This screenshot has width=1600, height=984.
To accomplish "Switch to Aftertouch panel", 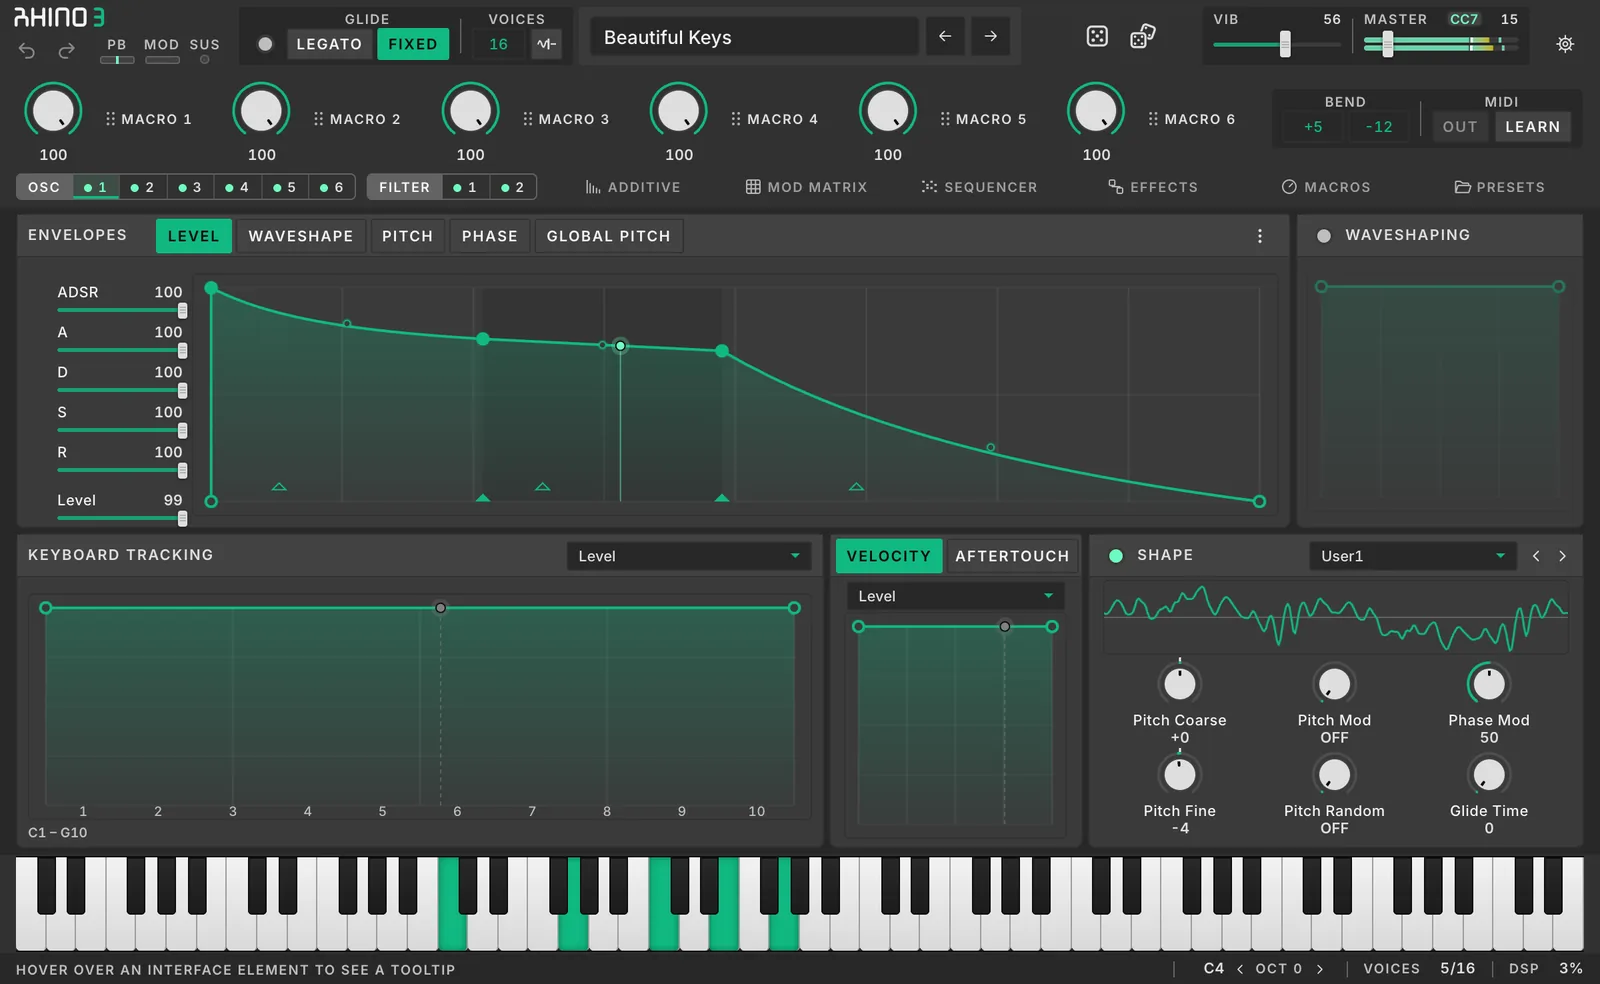I will 1012,556.
